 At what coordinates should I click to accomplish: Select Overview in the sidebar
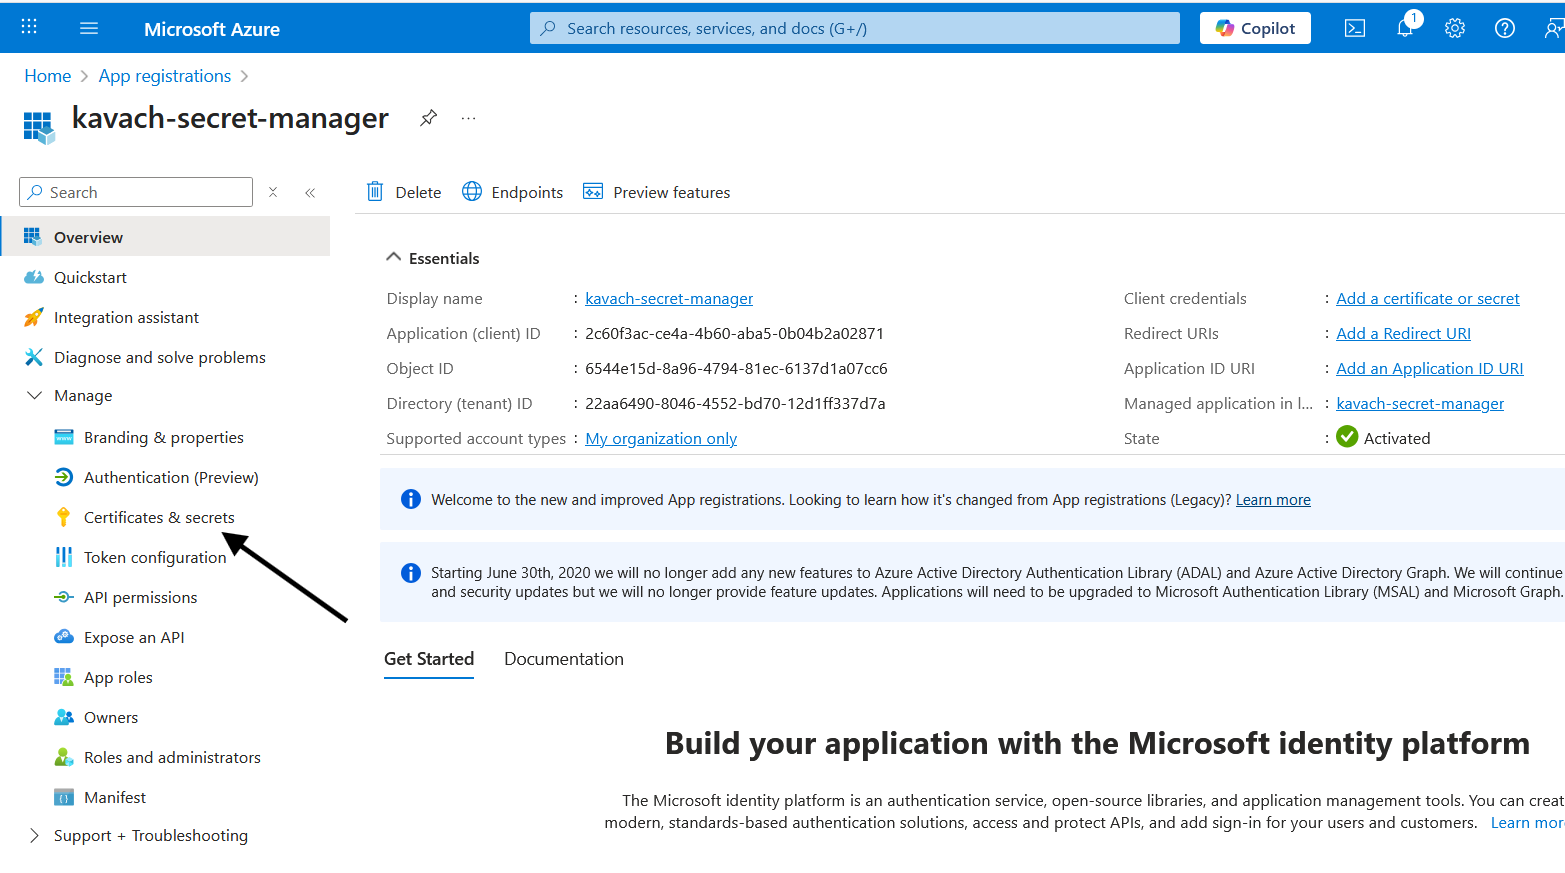point(165,237)
